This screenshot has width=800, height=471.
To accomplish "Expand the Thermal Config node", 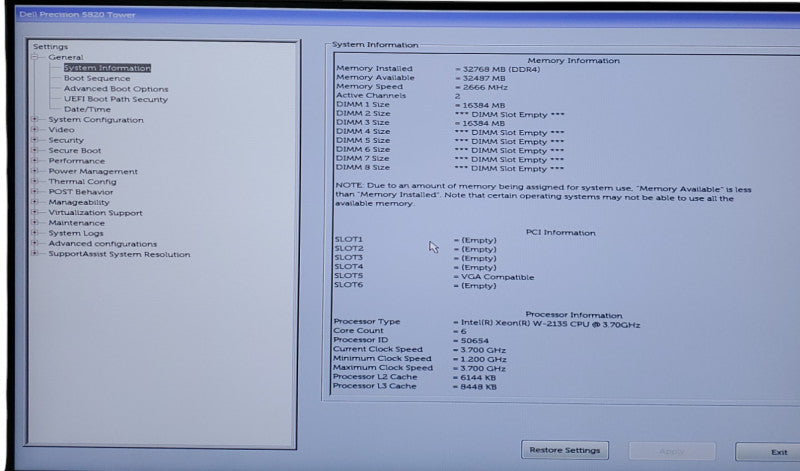I will click(35, 181).
